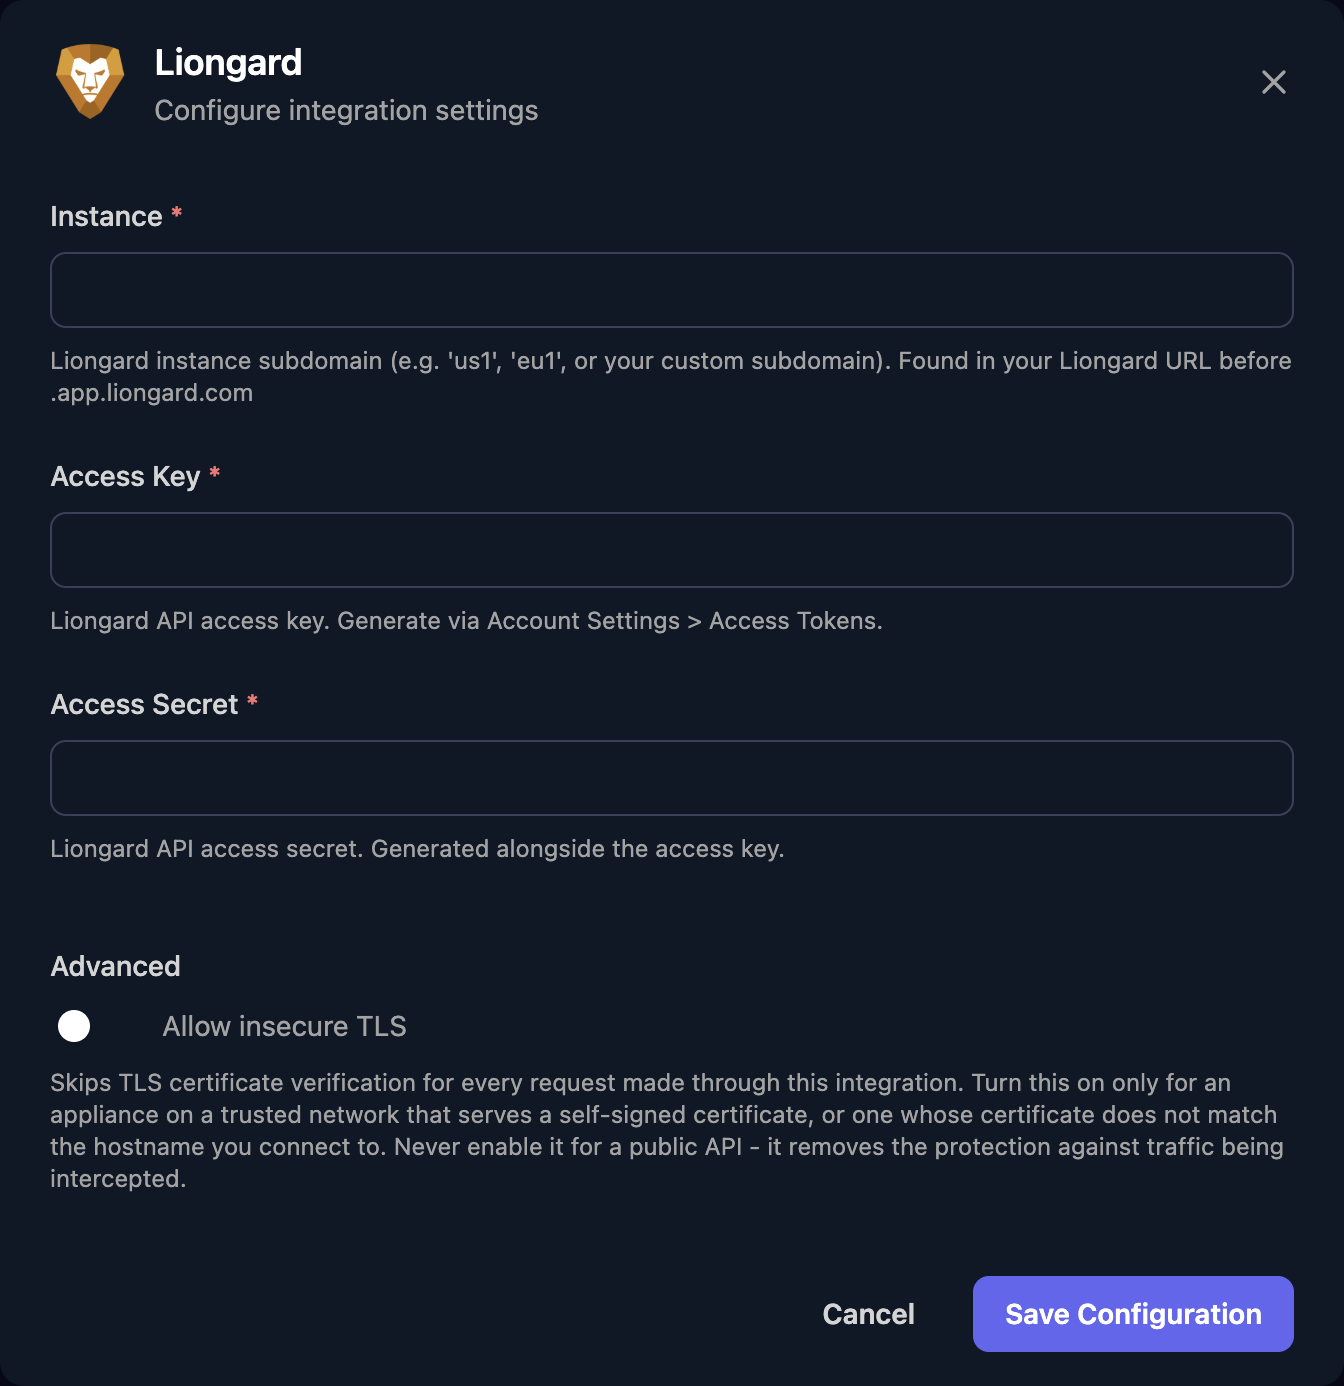
Task: Click the Instance field label
Action: (x=107, y=217)
